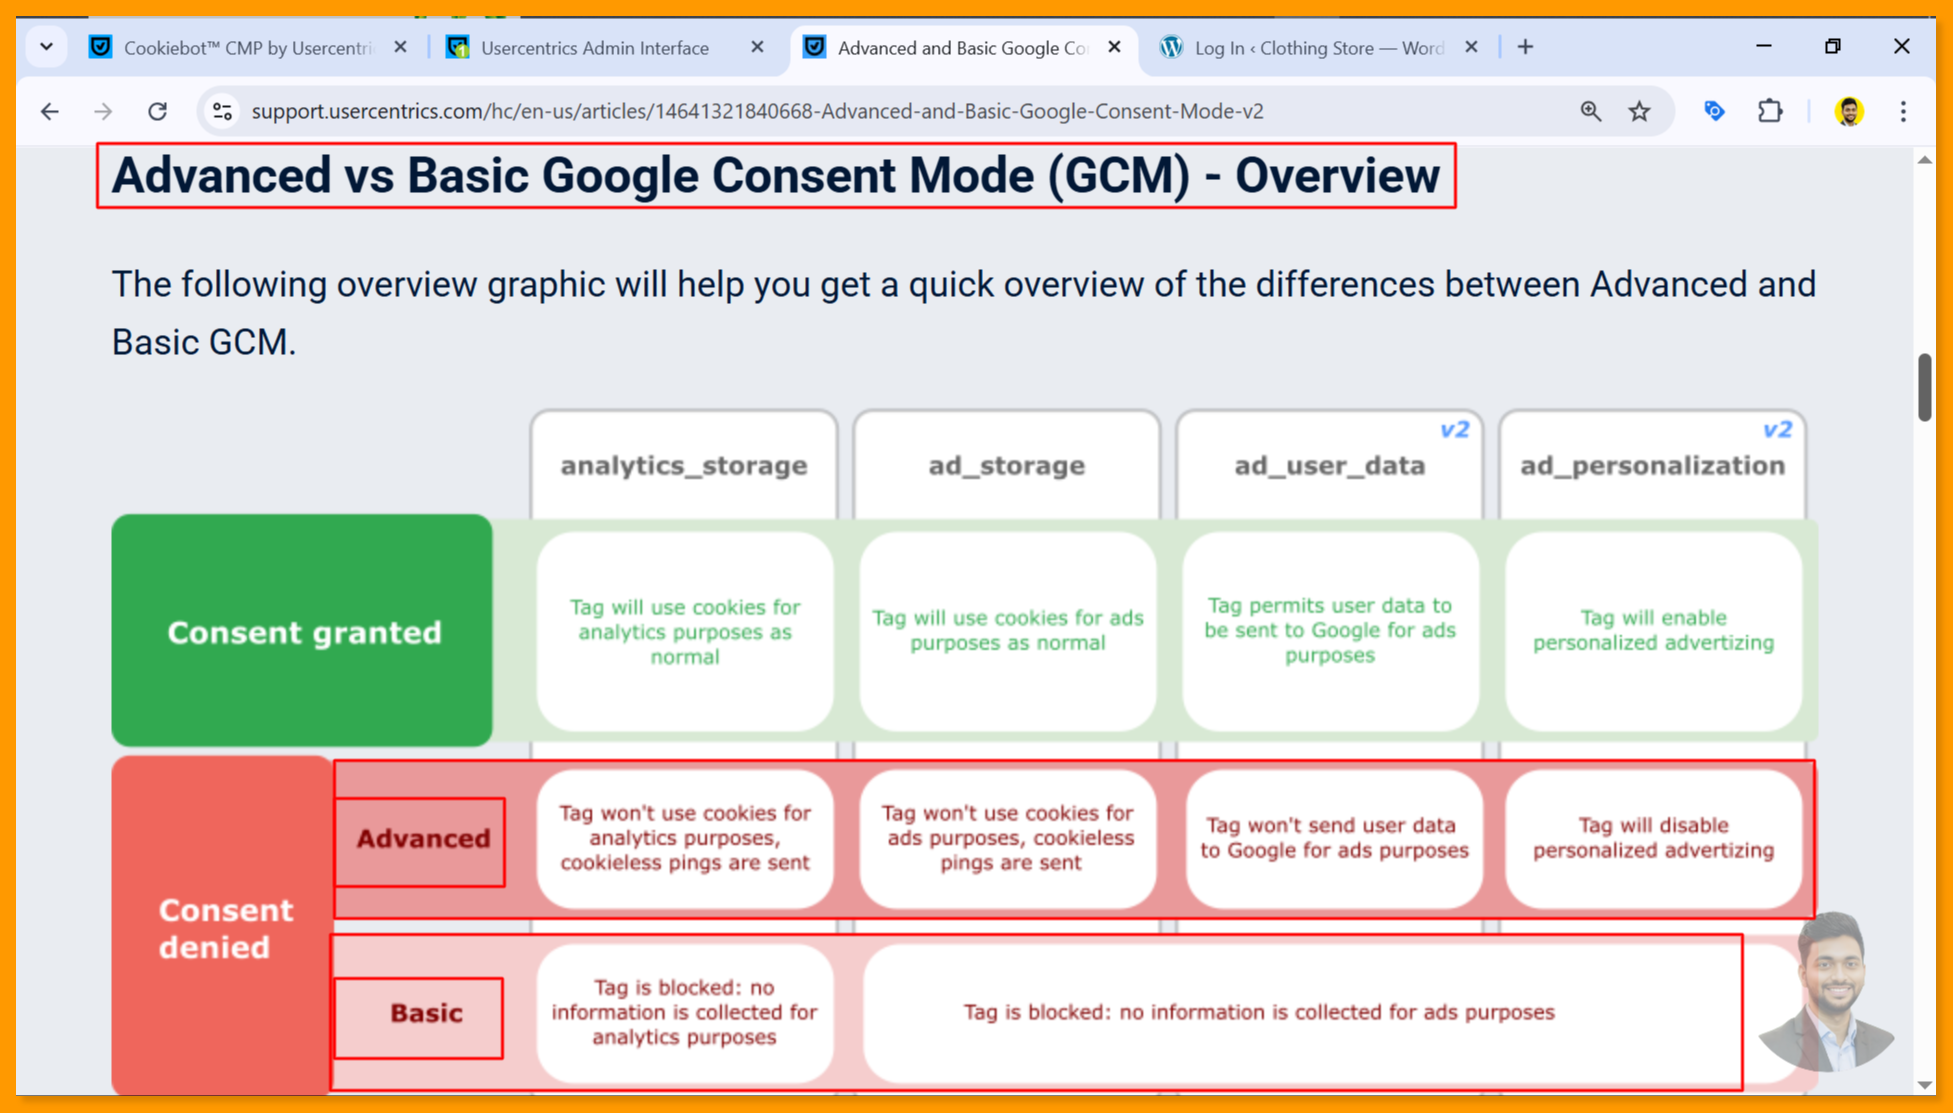Switch to Log In Clothing Store tab
The image size is (1953, 1113).
point(1317,47)
